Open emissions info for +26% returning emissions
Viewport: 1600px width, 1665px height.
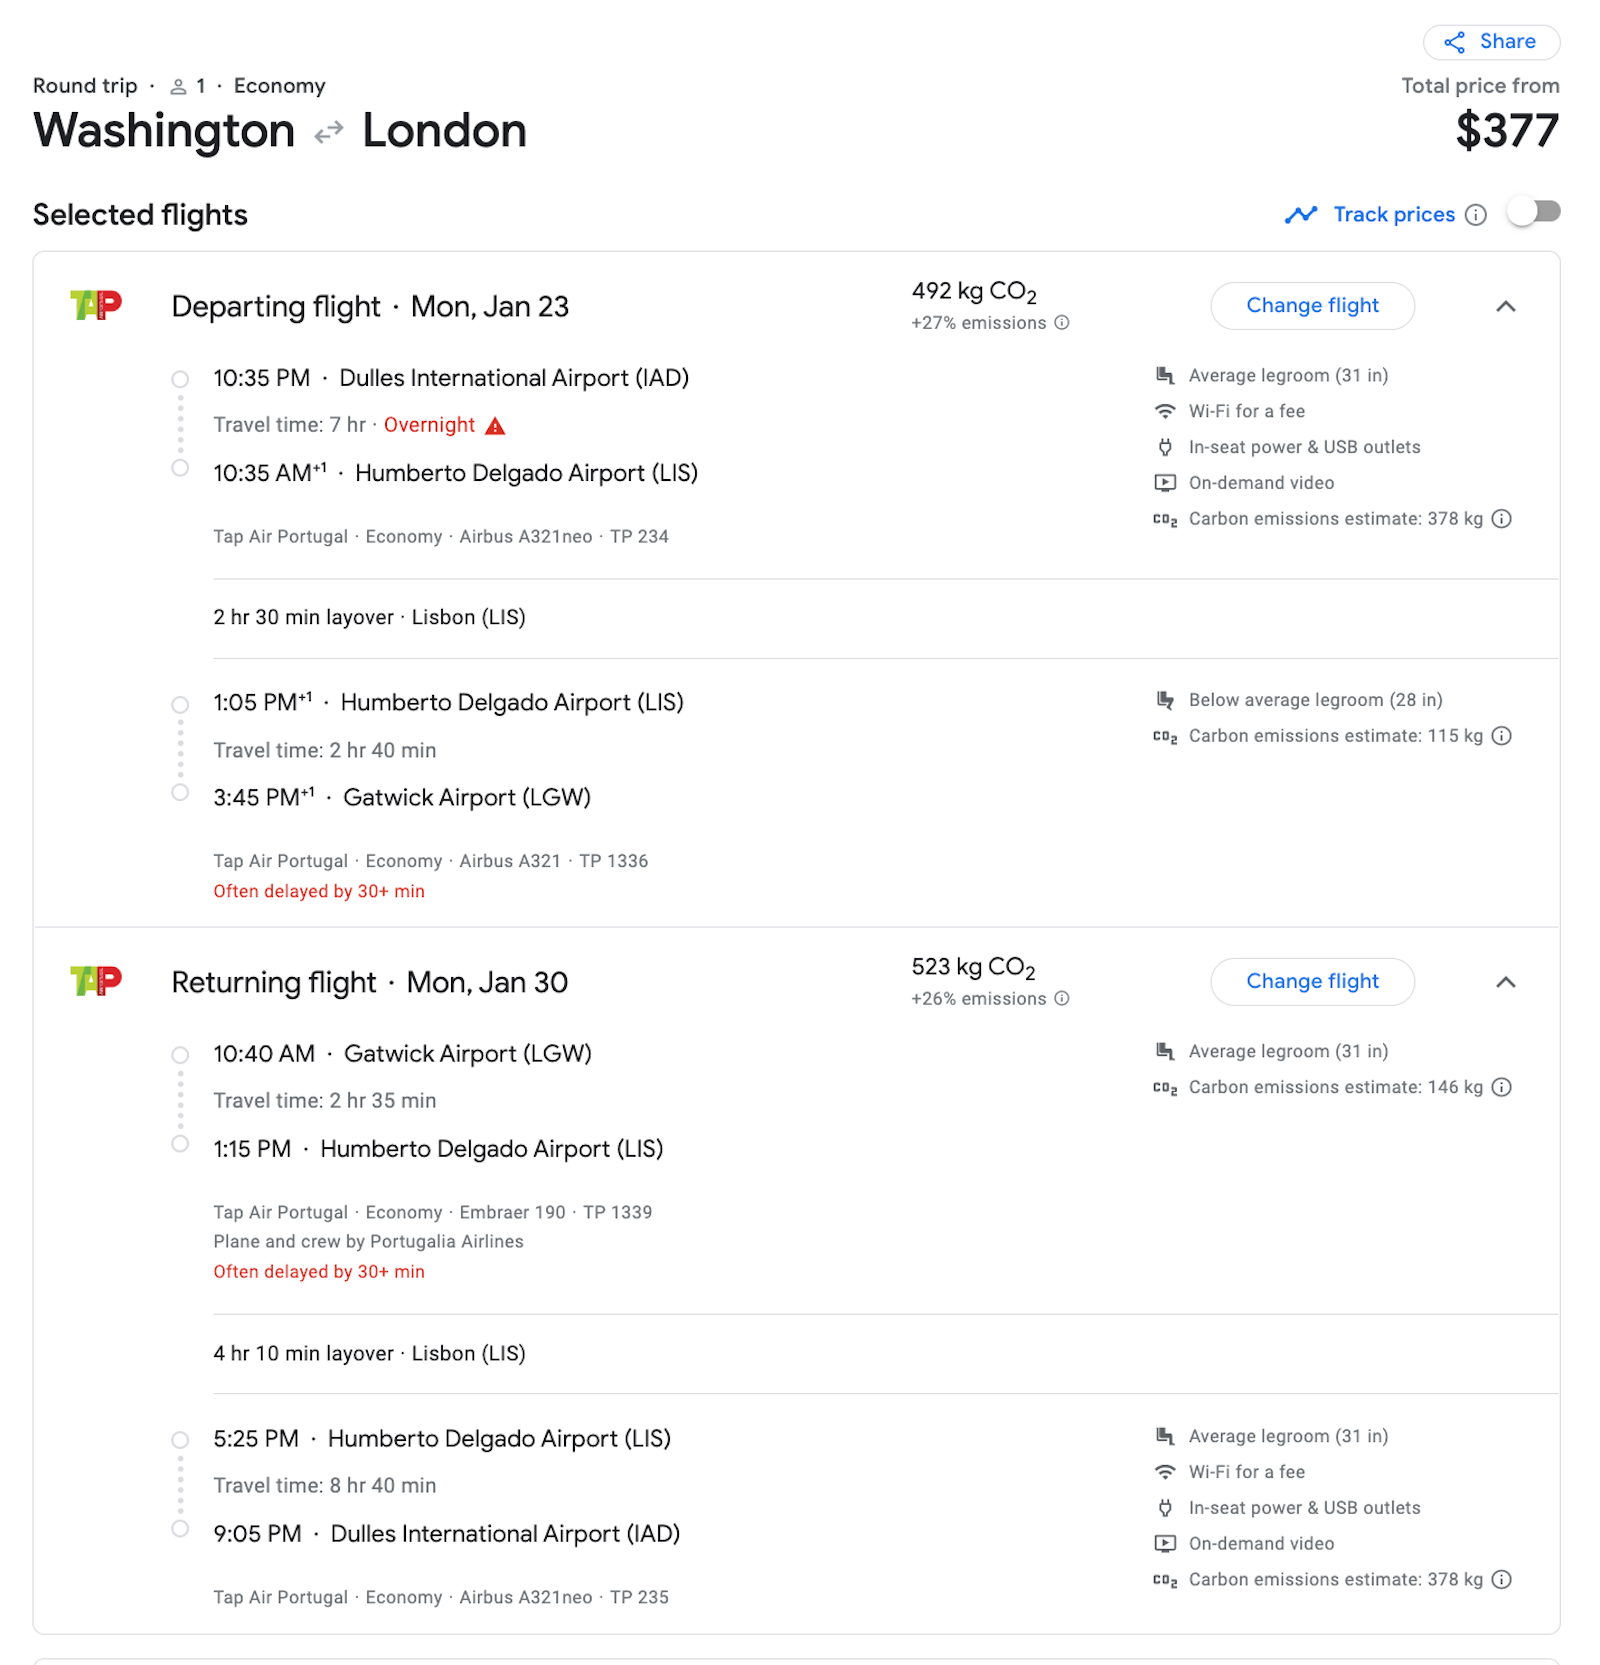click(1061, 998)
